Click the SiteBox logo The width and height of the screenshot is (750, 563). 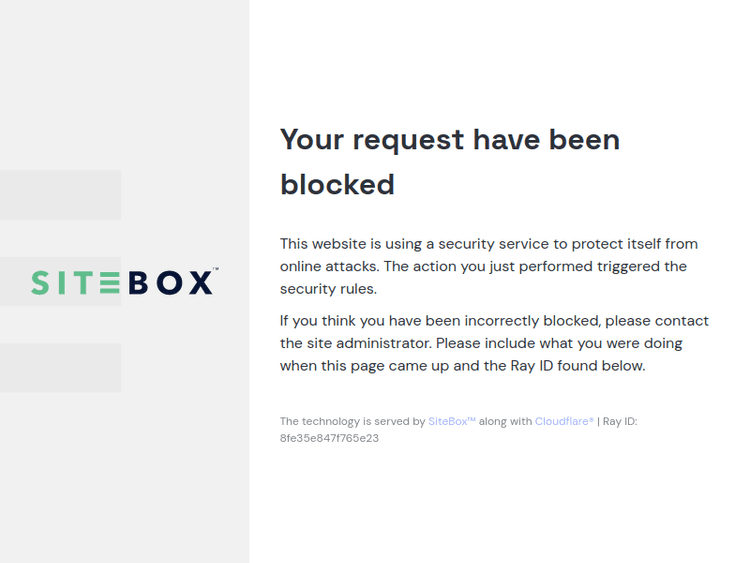(123, 283)
